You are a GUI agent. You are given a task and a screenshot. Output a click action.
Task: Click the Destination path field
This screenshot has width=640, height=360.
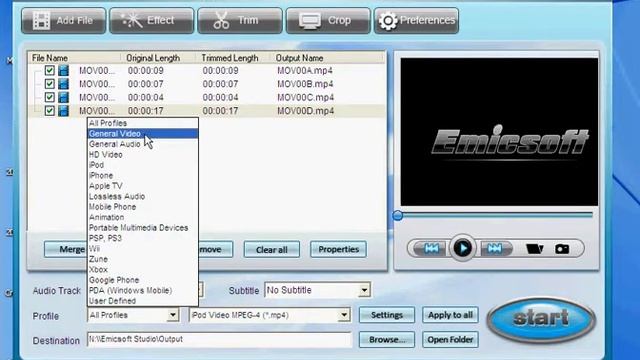point(219,340)
